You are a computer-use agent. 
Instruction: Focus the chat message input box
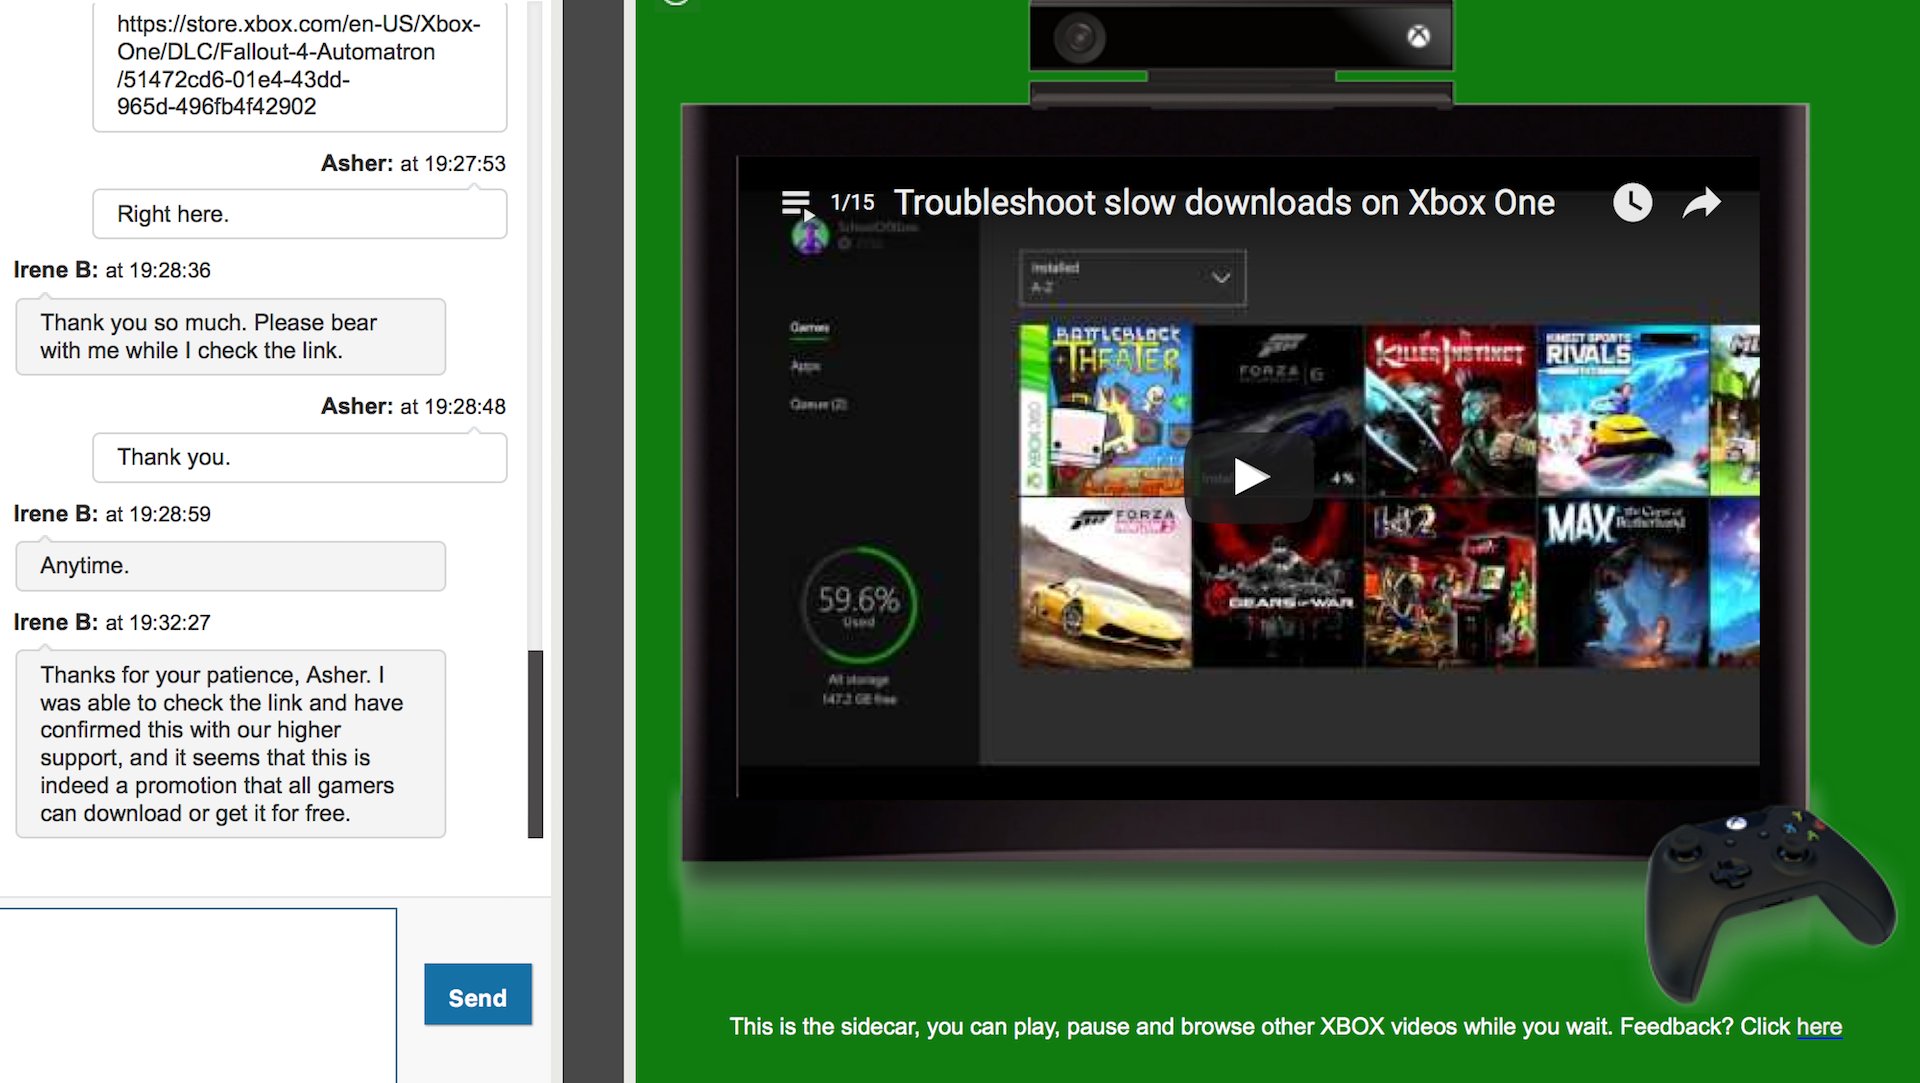tap(198, 995)
